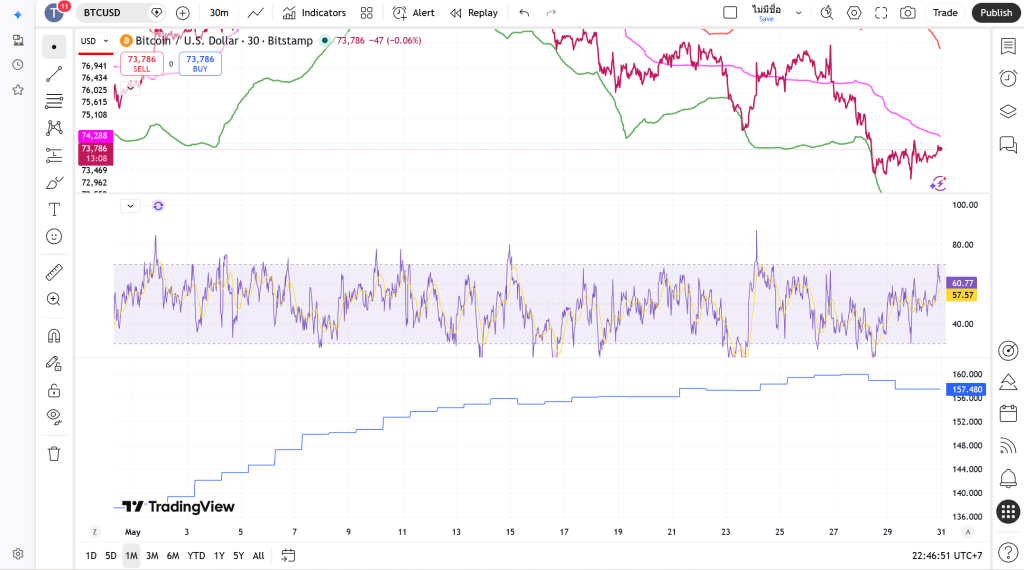
Task: Create an Alert
Action: [413, 12]
